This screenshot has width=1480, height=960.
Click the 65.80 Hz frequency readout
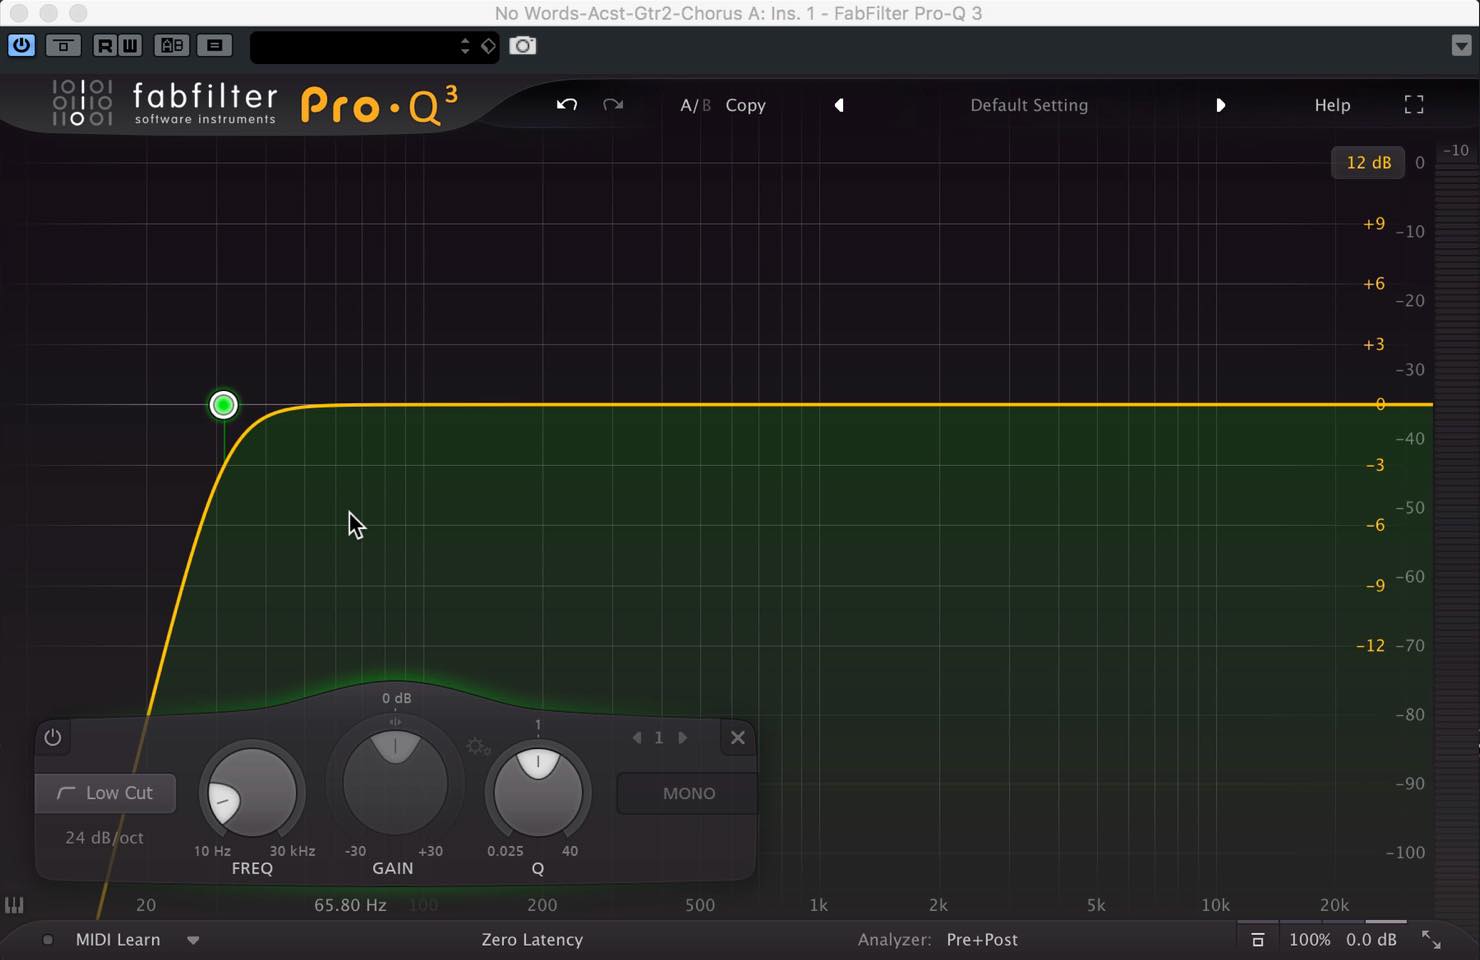pyautogui.click(x=350, y=905)
